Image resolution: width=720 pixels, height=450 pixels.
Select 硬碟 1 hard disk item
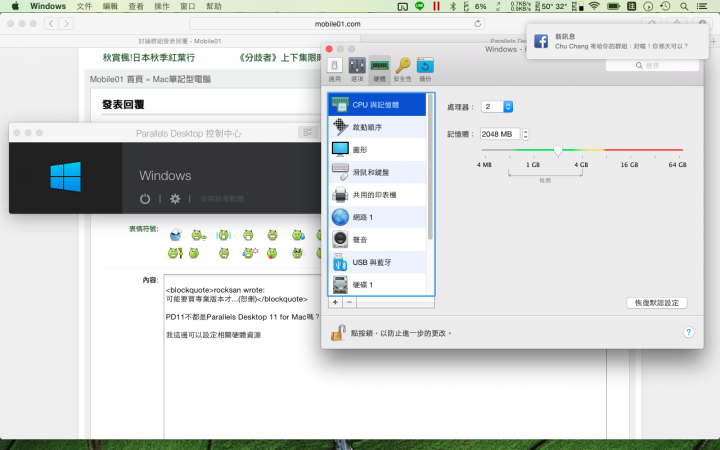[377, 285]
